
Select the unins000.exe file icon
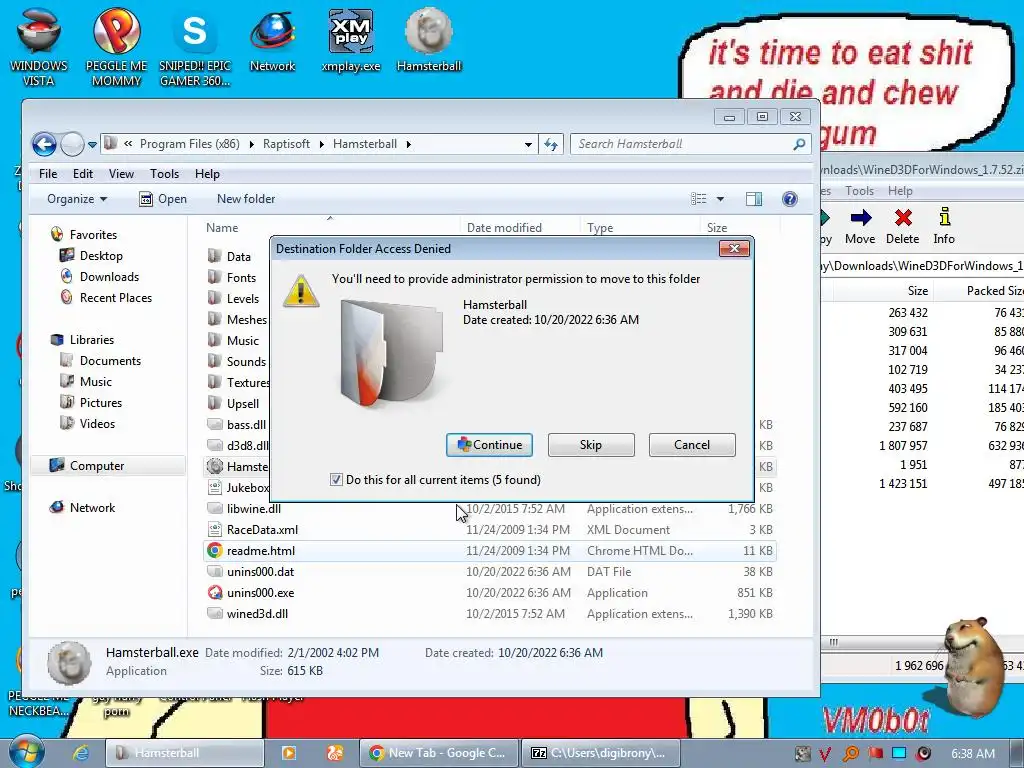click(214, 592)
